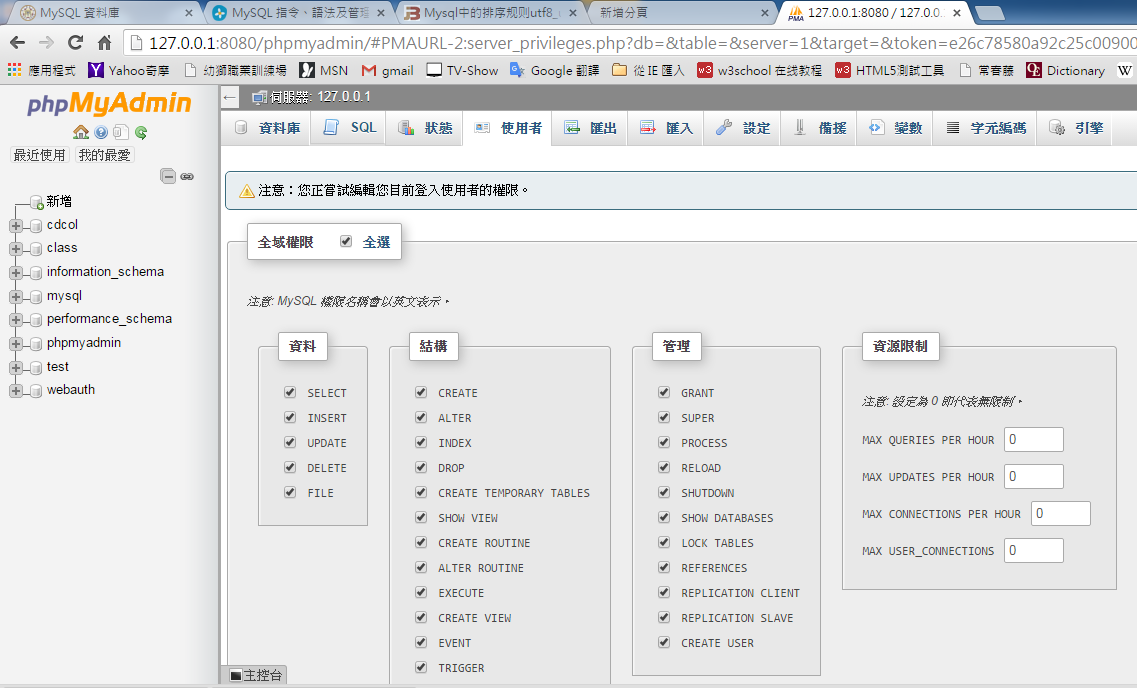Uncheck the FILE privilege
This screenshot has height=688, width=1137.
tap(290, 492)
